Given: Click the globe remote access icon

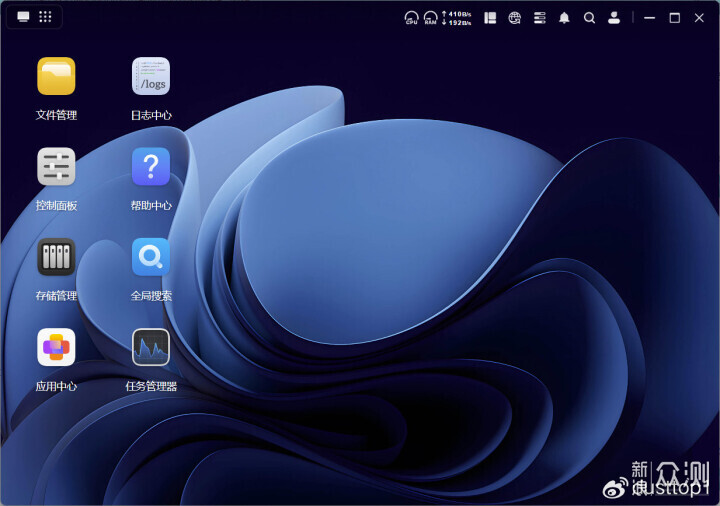Looking at the screenshot, I should pyautogui.click(x=515, y=18).
